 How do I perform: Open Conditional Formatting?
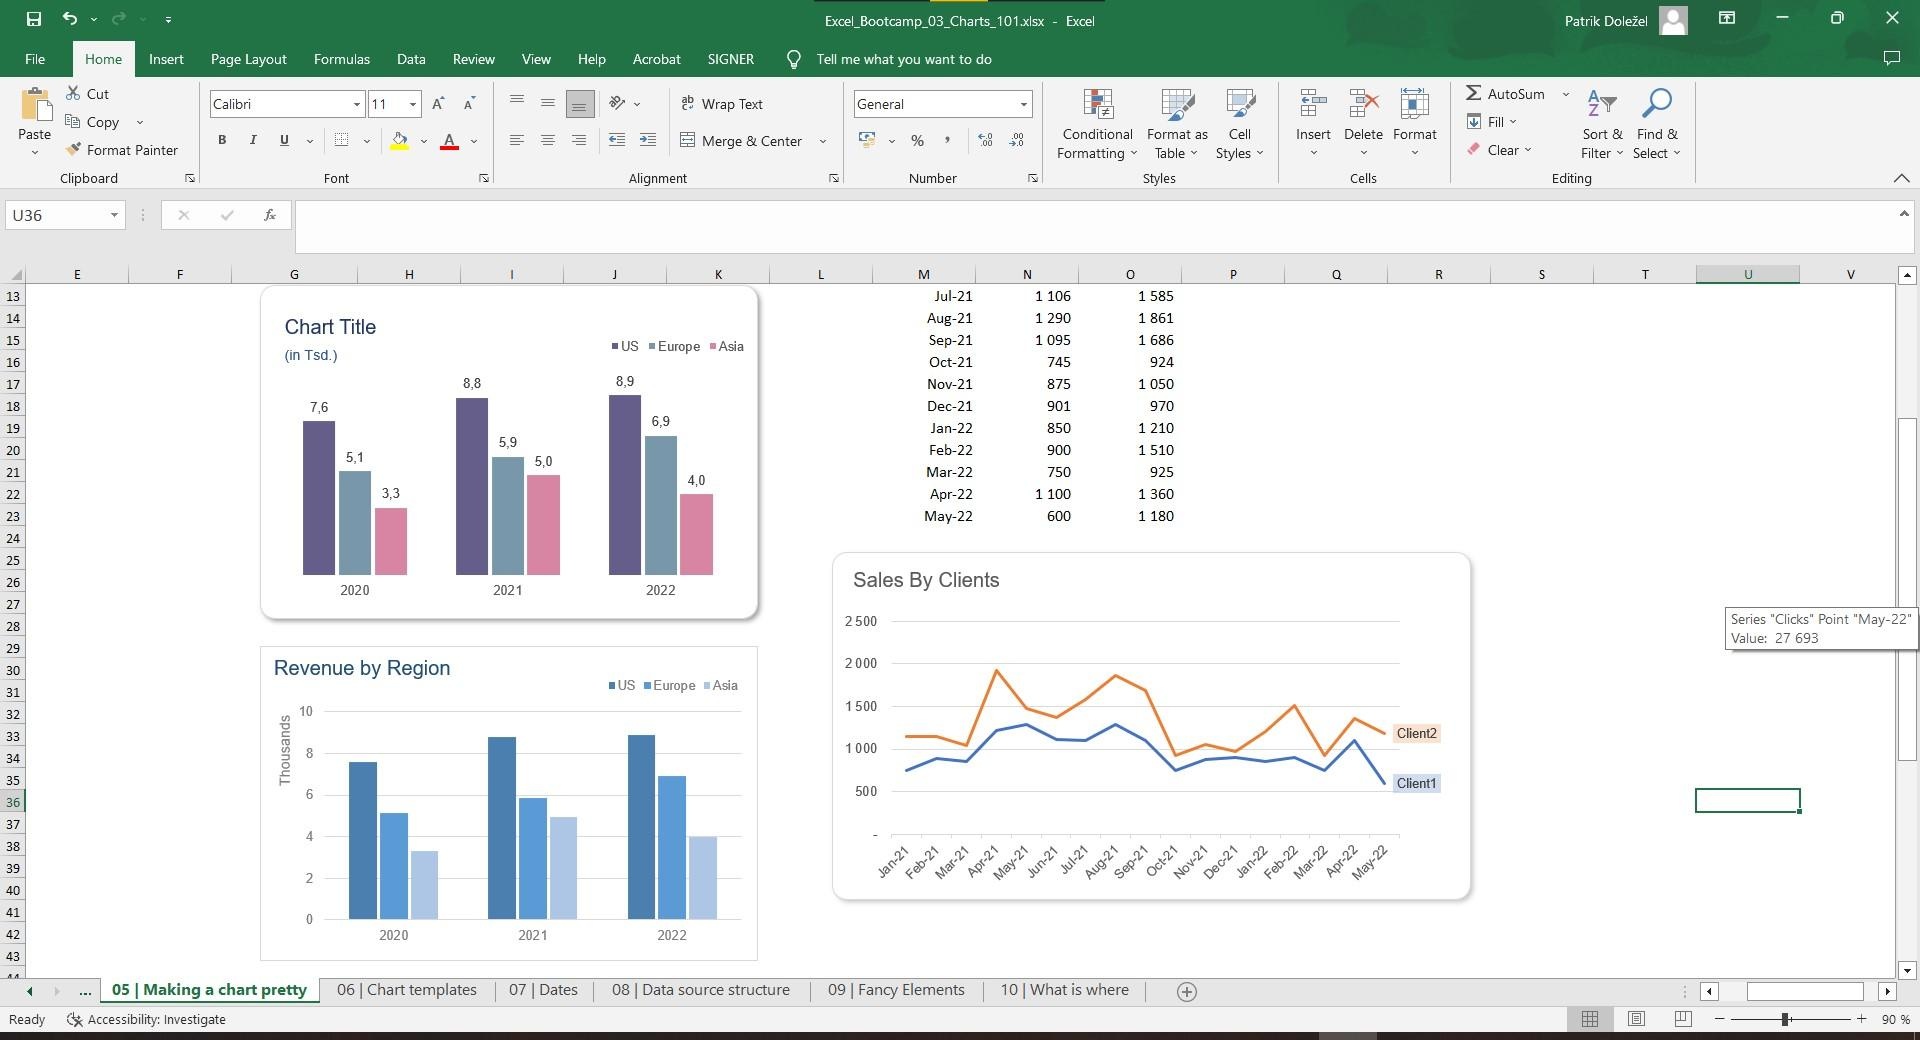(1097, 124)
